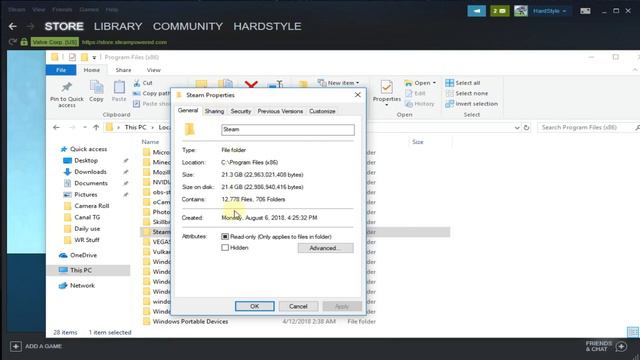Open the address bar history dropdown
Screen dimensions: 640x360
tap(517, 128)
